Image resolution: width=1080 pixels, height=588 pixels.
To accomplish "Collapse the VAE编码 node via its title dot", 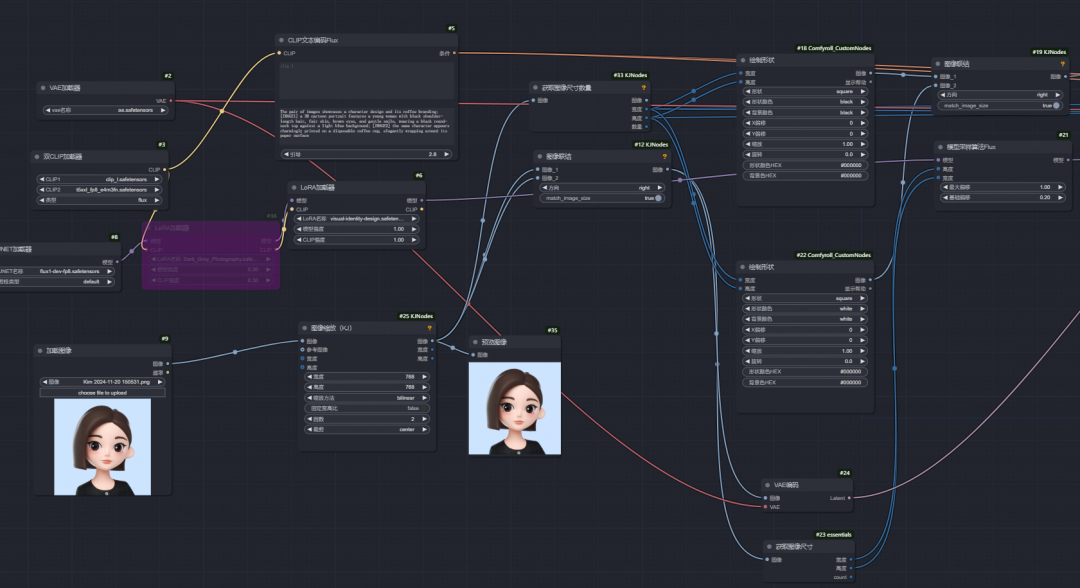I will pos(767,485).
